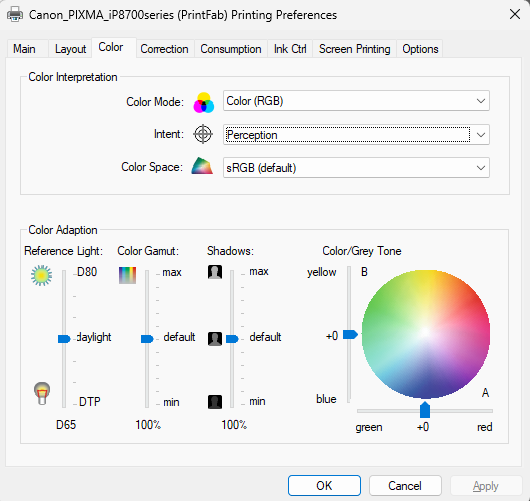Image resolution: width=530 pixels, height=501 pixels.
Task: Open the Color Space sRGB dropdown
Action: tap(356, 168)
